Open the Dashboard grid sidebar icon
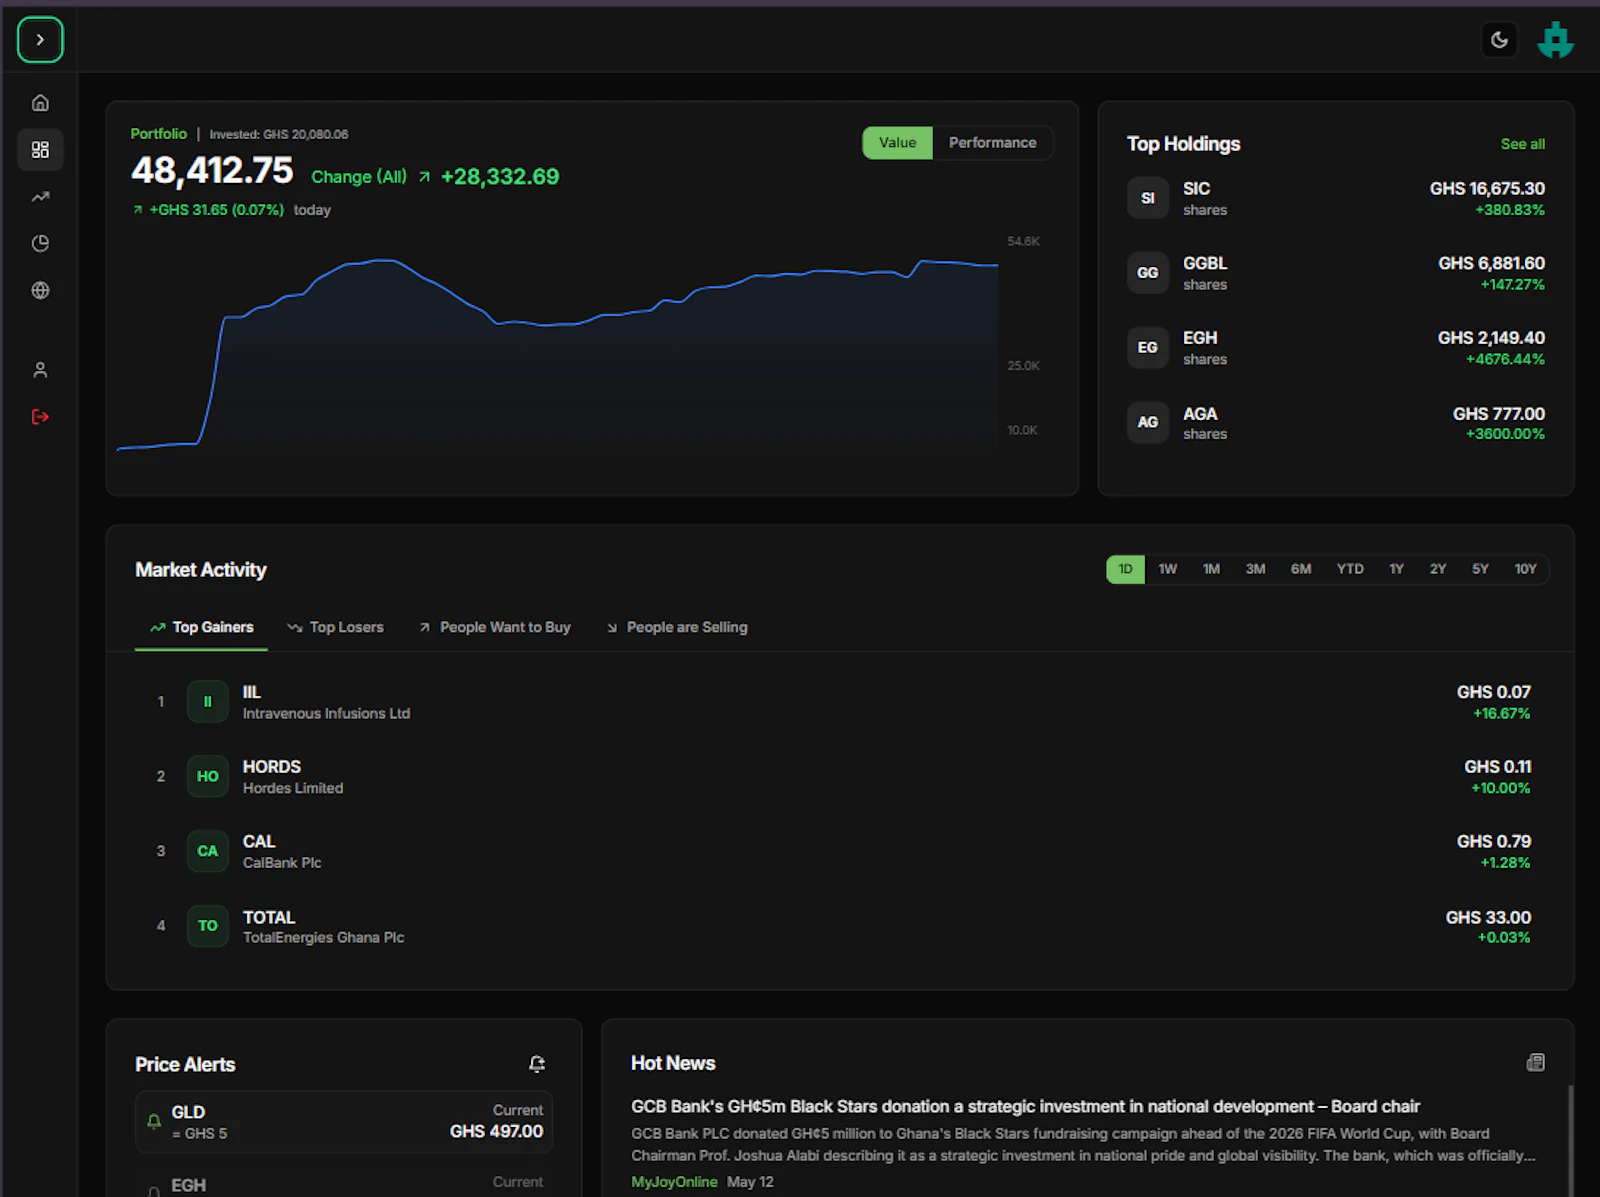1600x1197 pixels. (40, 150)
